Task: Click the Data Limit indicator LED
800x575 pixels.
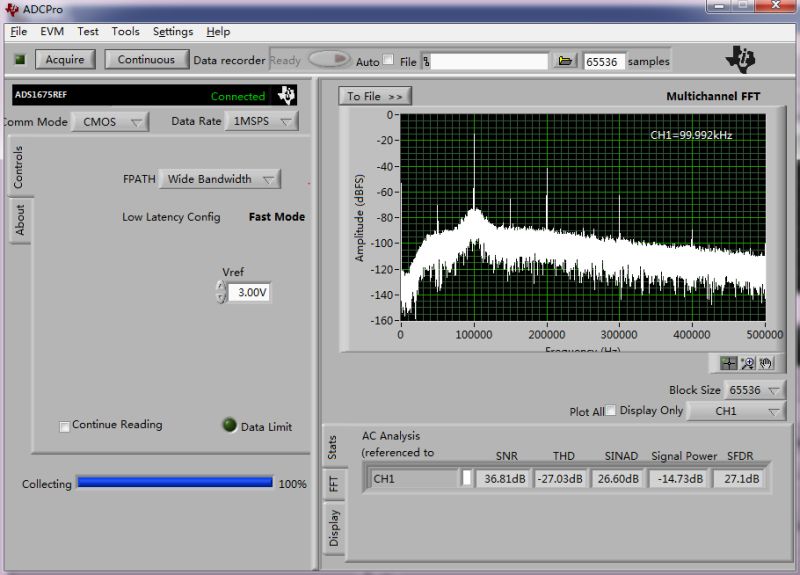Action: (229, 425)
